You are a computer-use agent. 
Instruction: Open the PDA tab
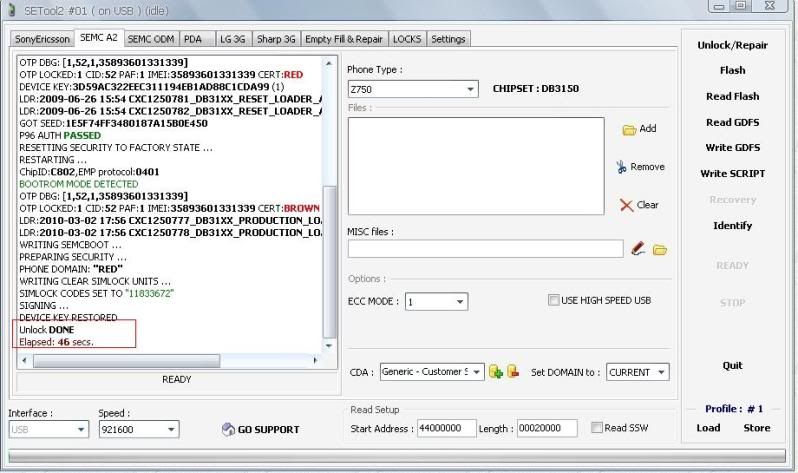(196, 39)
